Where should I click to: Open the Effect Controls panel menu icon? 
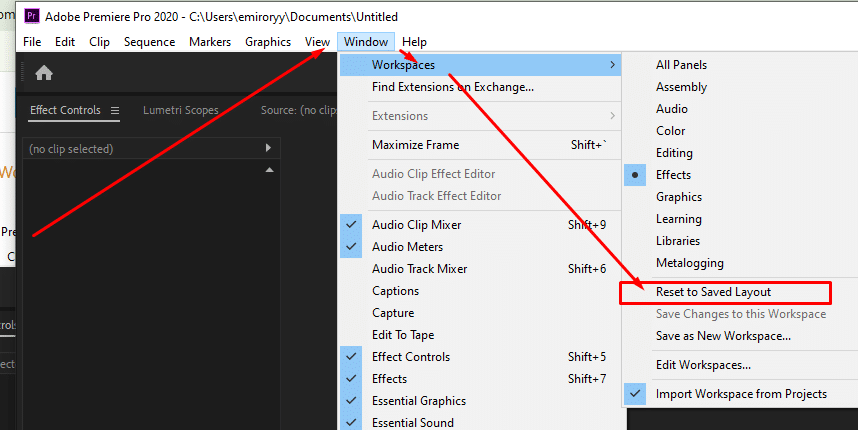click(x=115, y=111)
